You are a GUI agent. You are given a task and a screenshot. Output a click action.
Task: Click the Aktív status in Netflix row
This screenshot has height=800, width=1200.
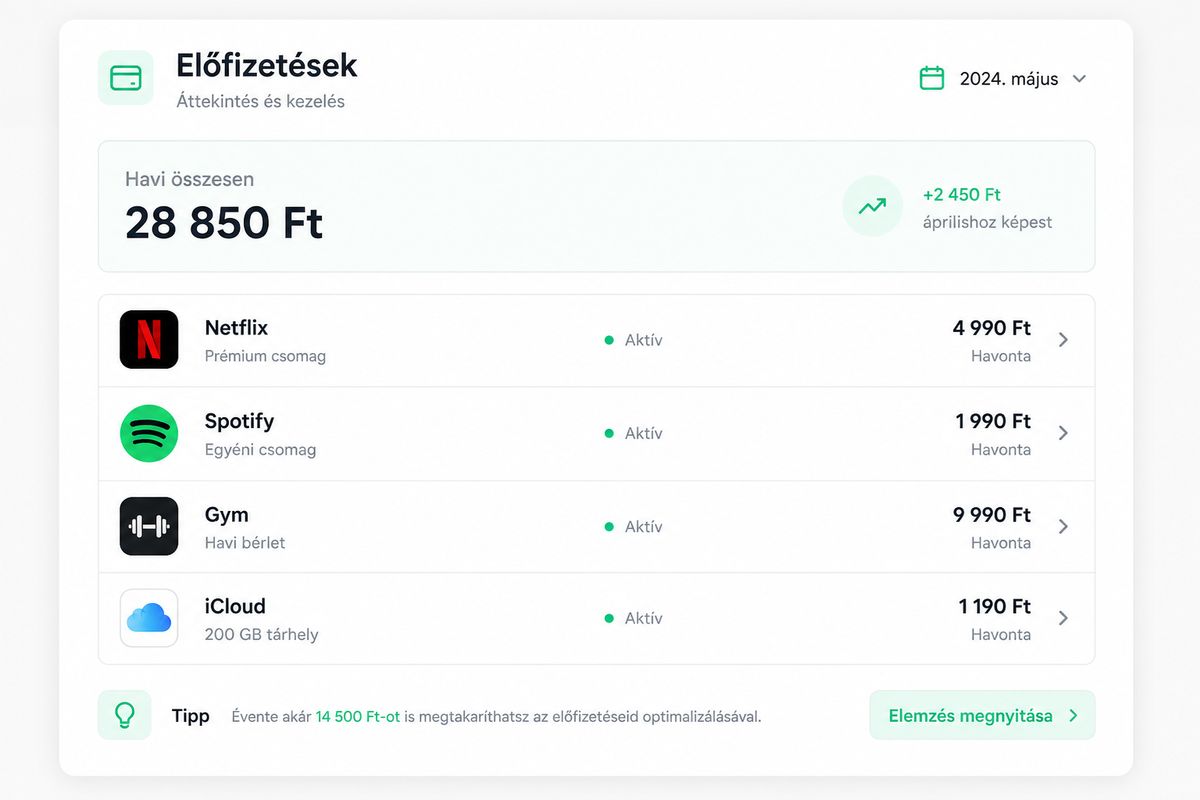click(x=633, y=340)
